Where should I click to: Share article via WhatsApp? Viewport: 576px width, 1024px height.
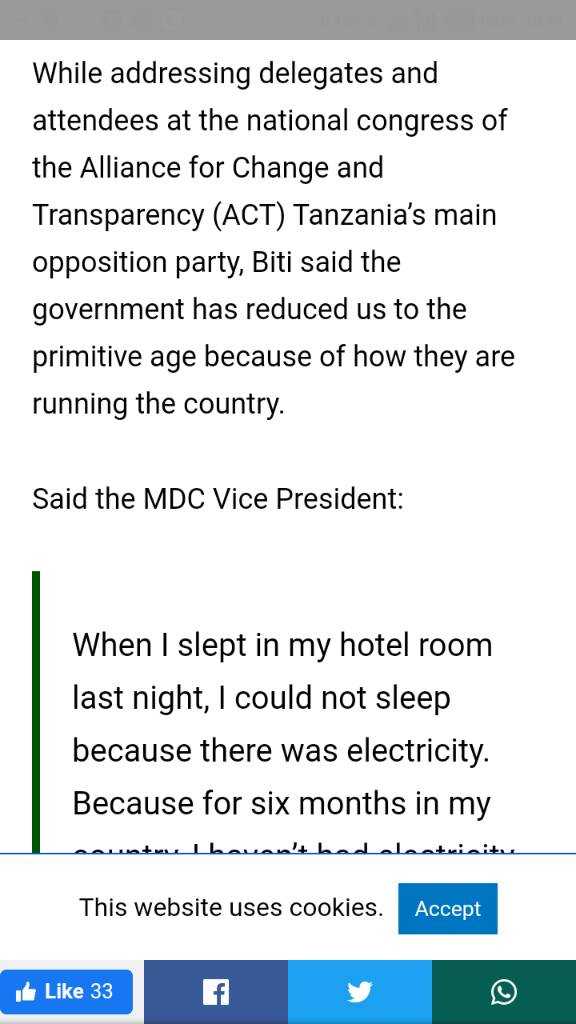tap(504, 992)
